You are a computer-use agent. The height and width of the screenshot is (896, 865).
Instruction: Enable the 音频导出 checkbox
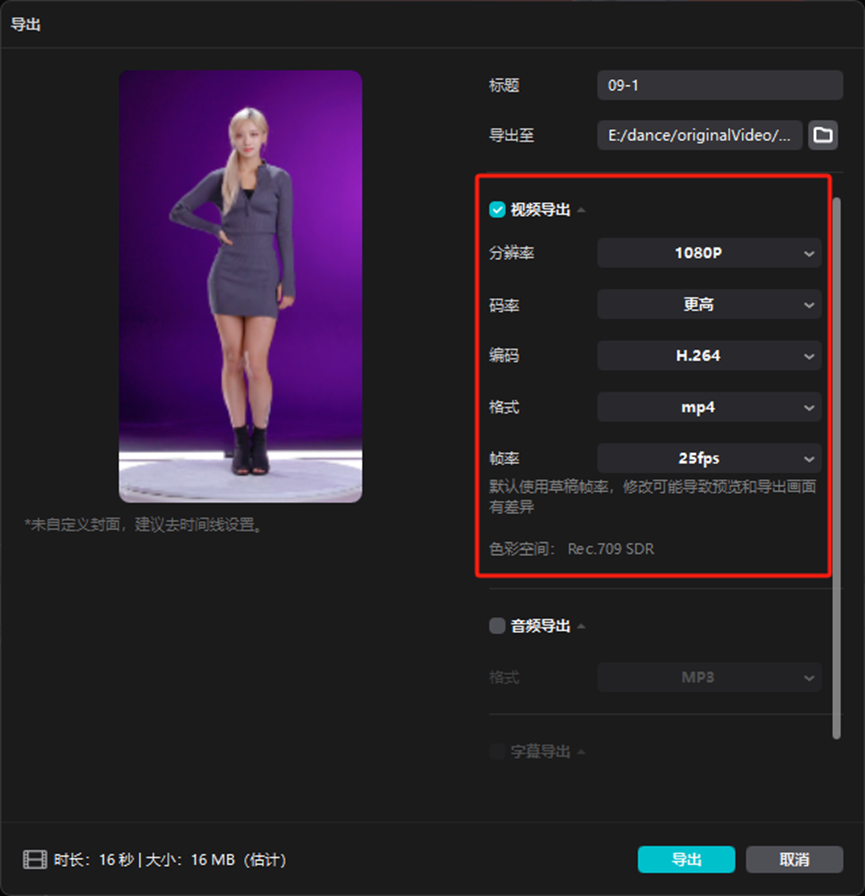pos(497,626)
